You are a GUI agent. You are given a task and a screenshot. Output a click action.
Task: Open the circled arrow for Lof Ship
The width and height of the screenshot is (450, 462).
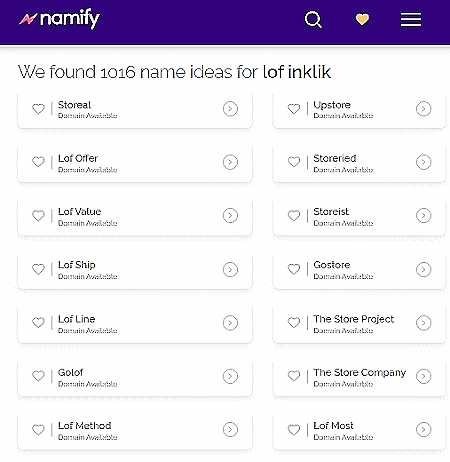230,269
